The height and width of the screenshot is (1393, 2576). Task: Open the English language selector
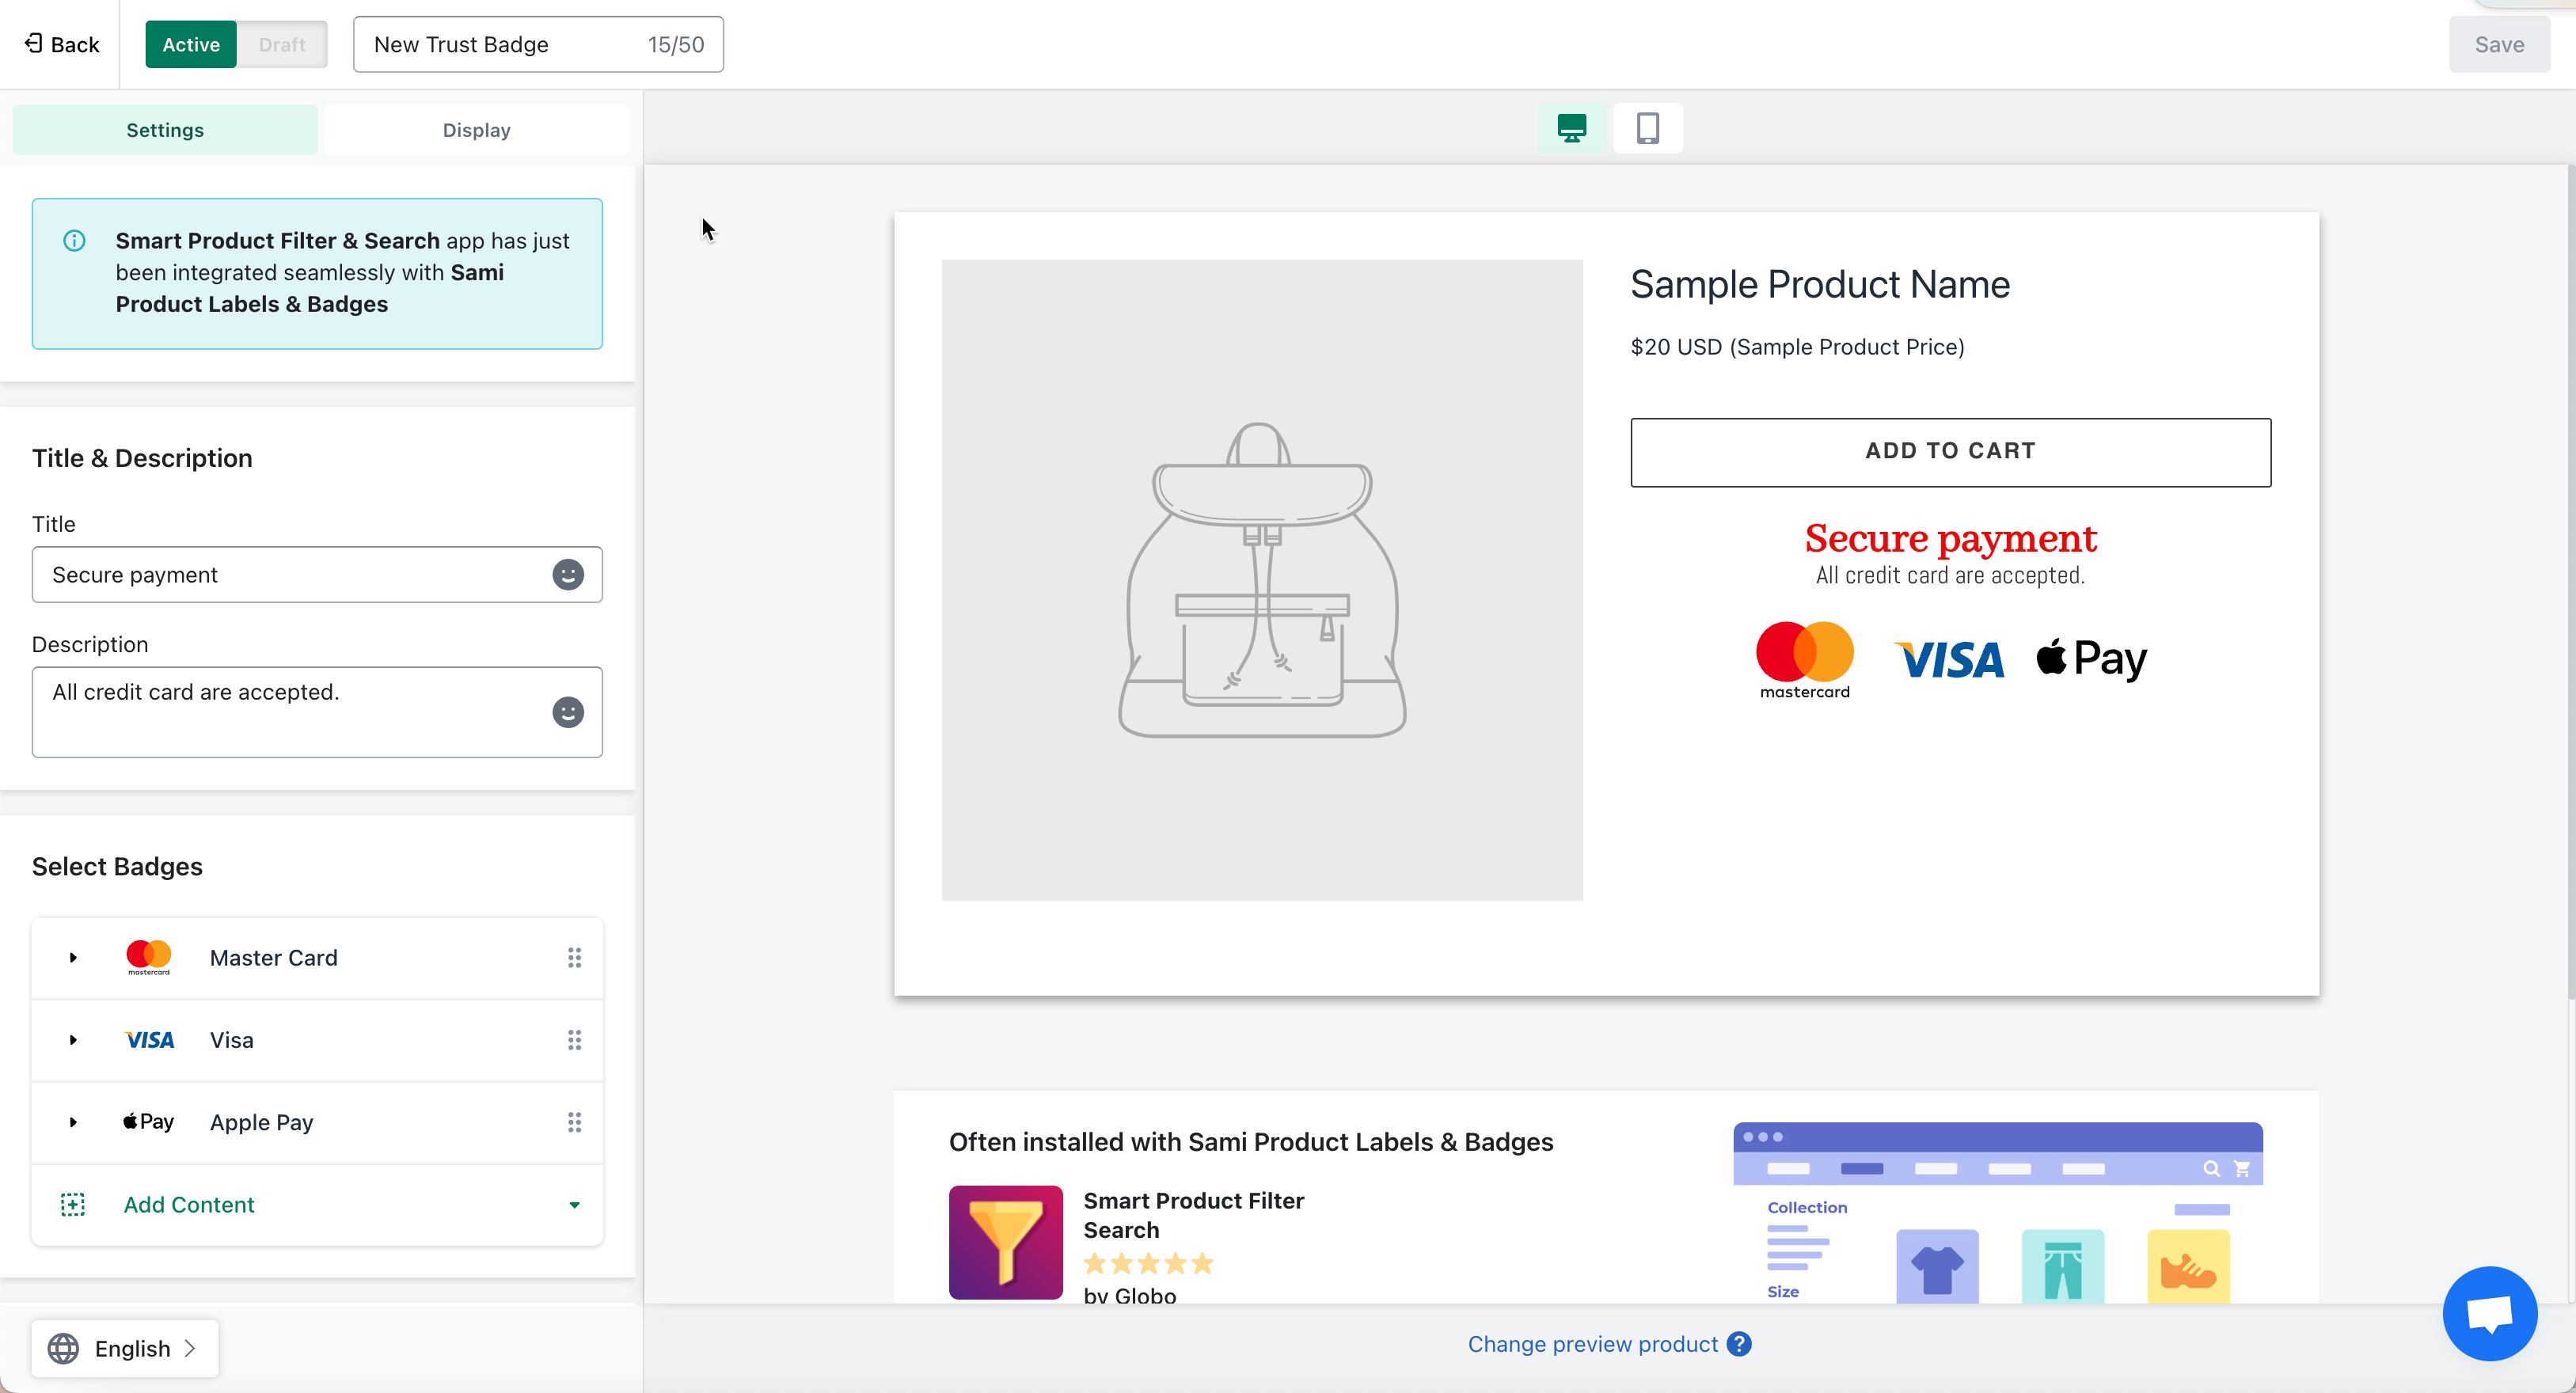click(x=125, y=1348)
